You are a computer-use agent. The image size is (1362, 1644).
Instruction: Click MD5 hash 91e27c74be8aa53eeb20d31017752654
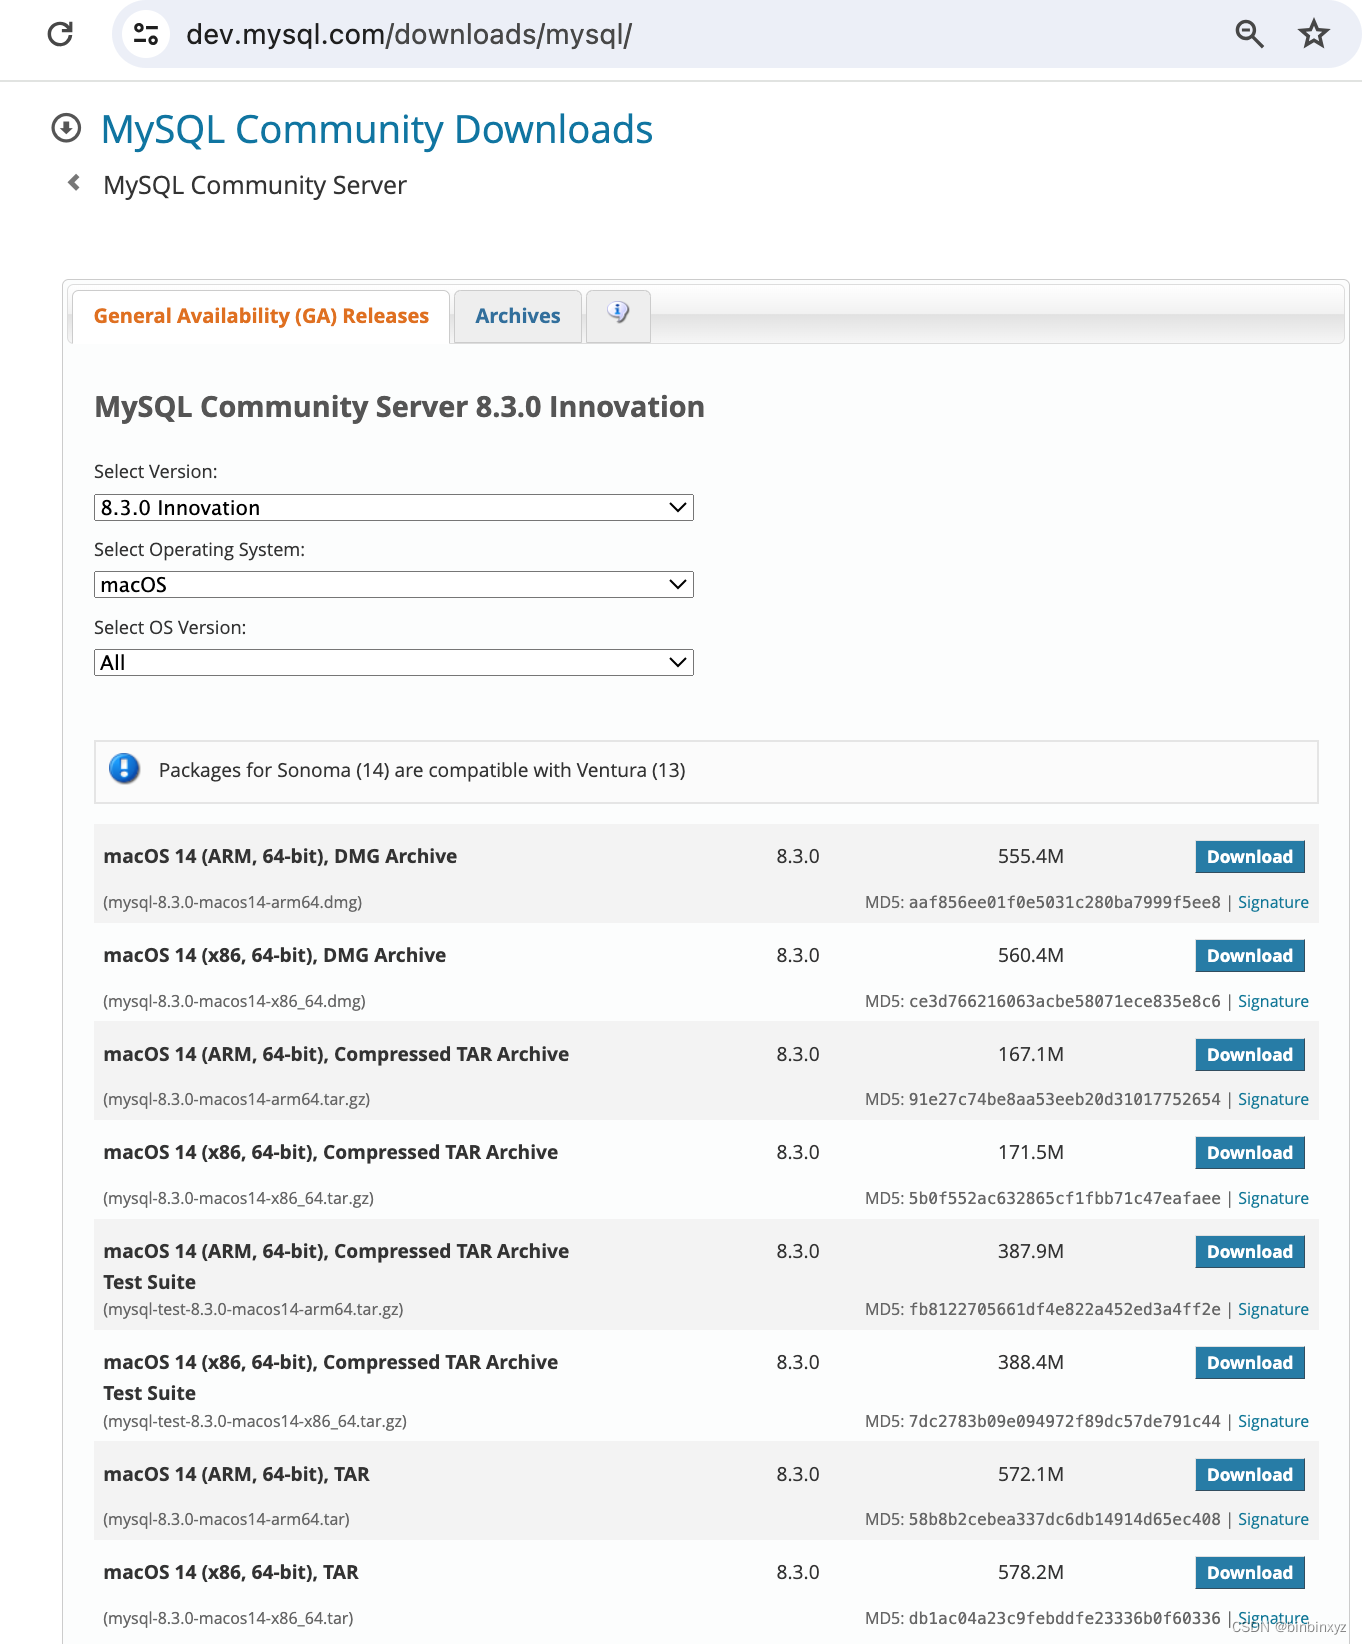1065,1099
